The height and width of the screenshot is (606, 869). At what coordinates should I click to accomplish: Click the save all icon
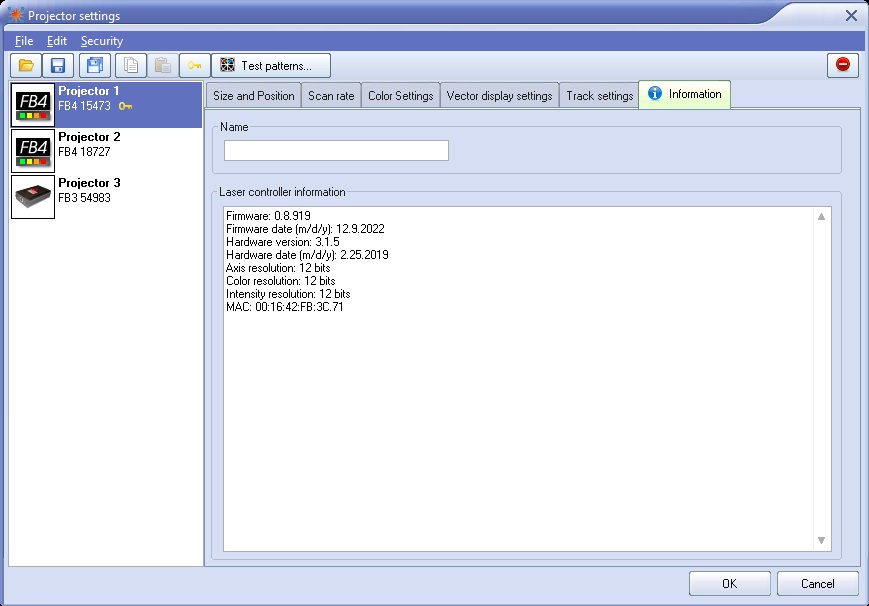click(95, 66)
